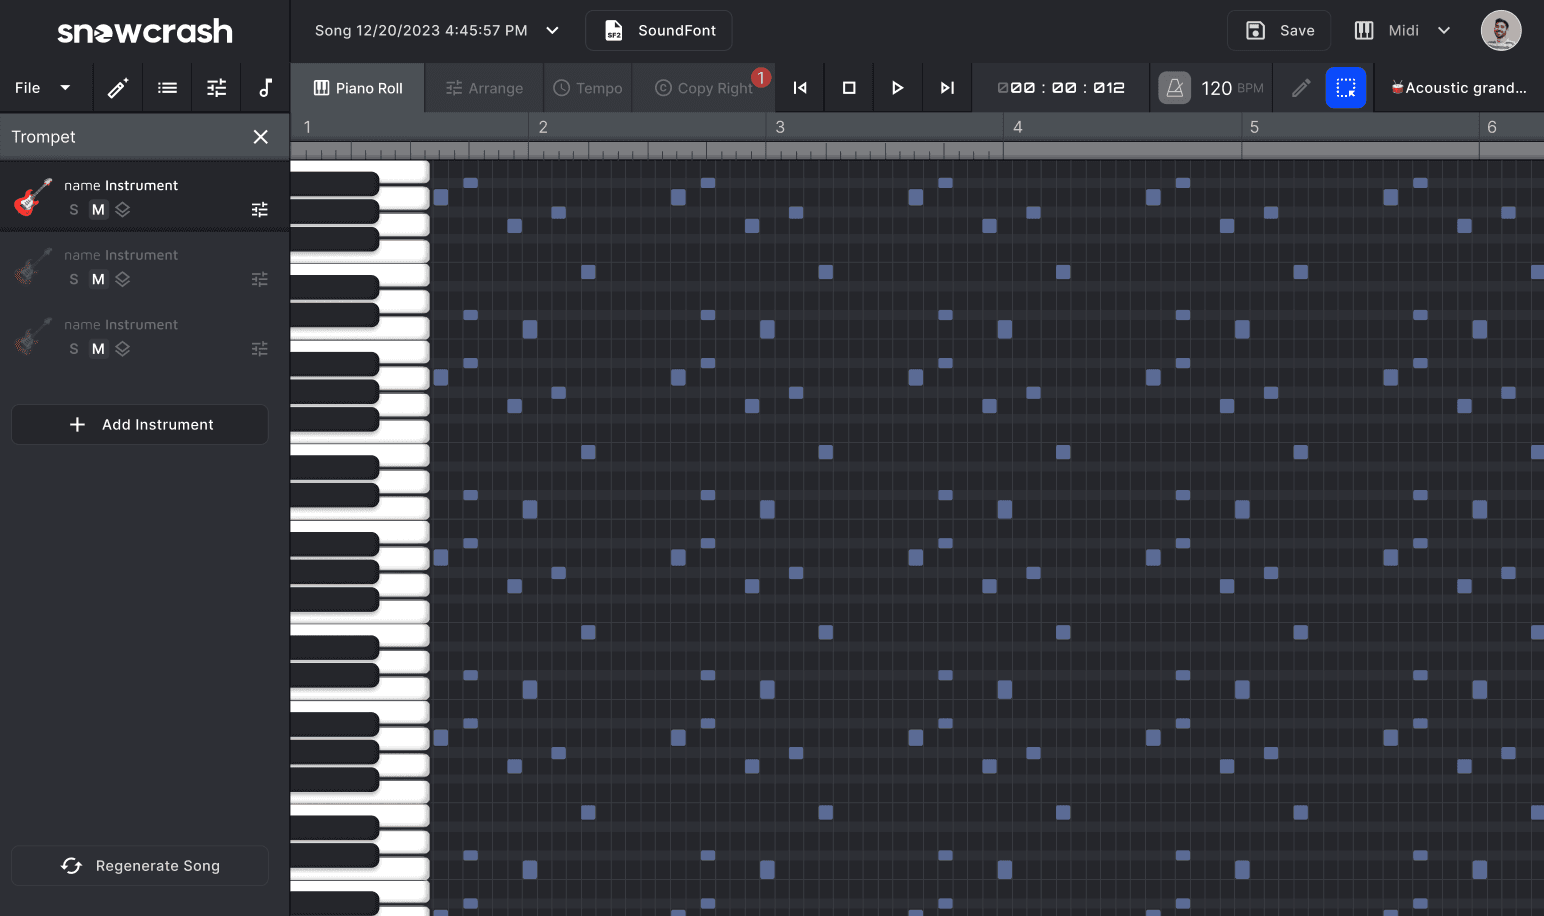1544x916 pixels.
Task: Select the pencil draw tool
Action: coord(1300,88)
